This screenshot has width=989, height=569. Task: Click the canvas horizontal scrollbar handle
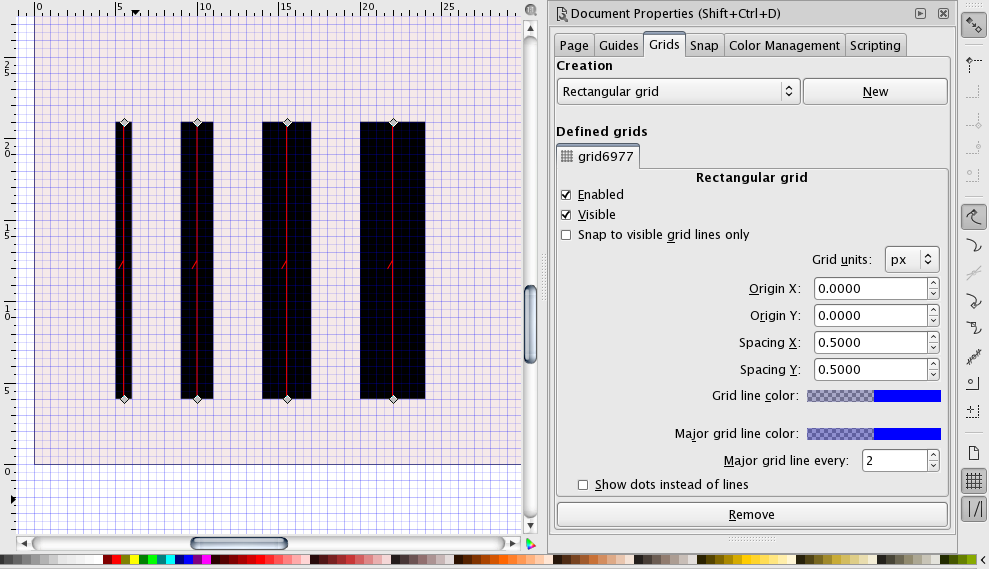coord(239,543)
